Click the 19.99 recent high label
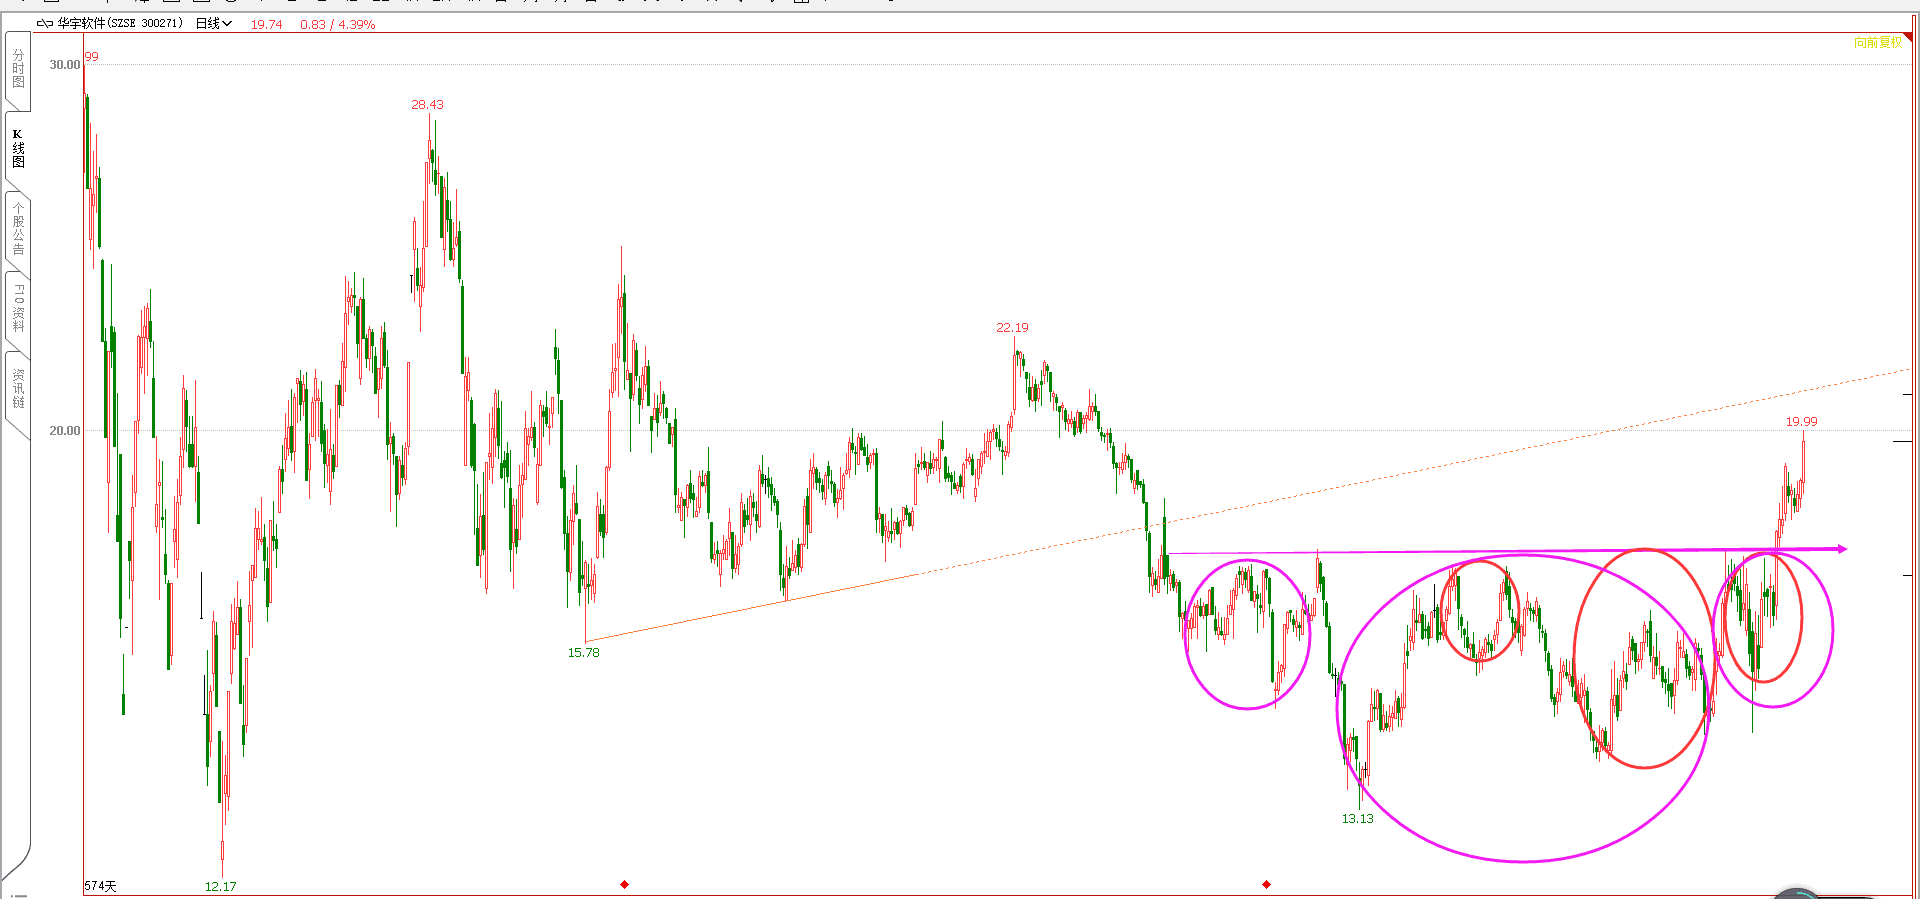Image resolution: width=1920 pixels, height=899 pixels. click(x=1802, y=422)
